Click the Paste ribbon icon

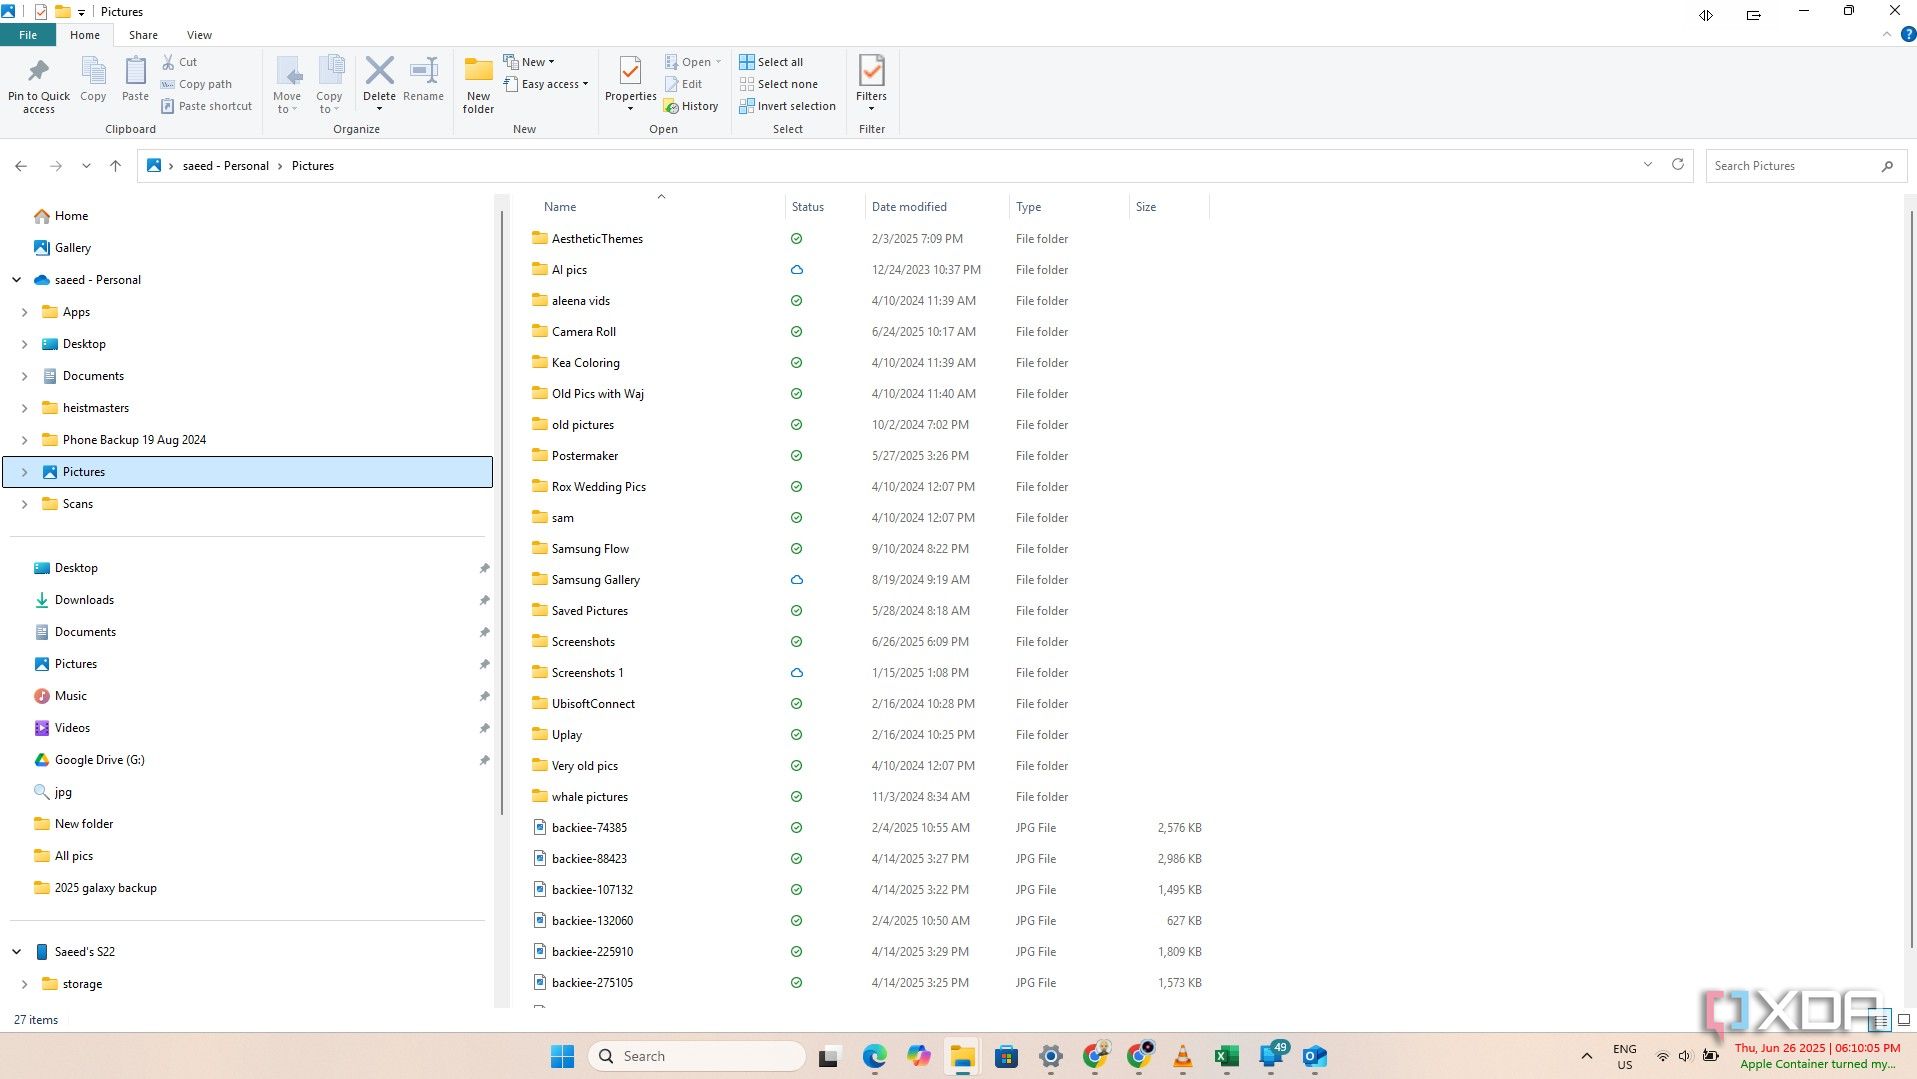pyautogui.click(x=135, y=79)
